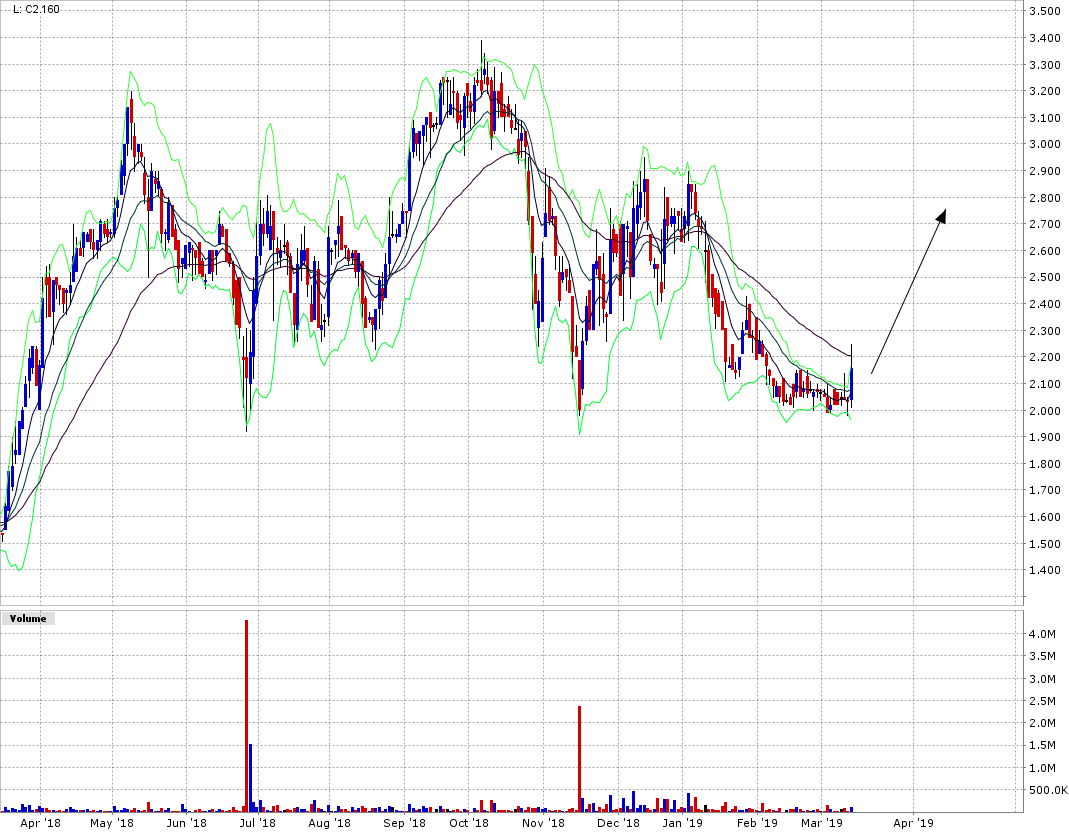
Task: Click the Nov '18 date label
Action: [543, 823]
